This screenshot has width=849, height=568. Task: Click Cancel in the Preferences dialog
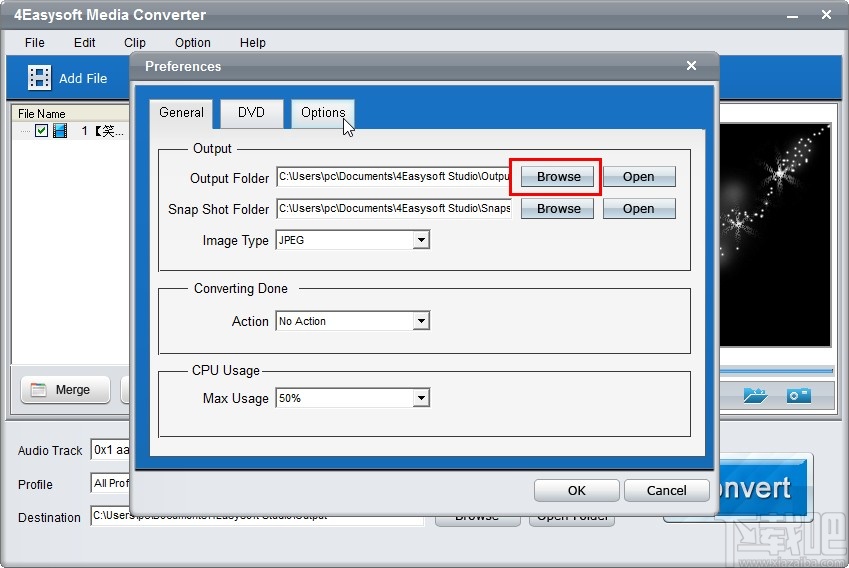tap(667, 491)
